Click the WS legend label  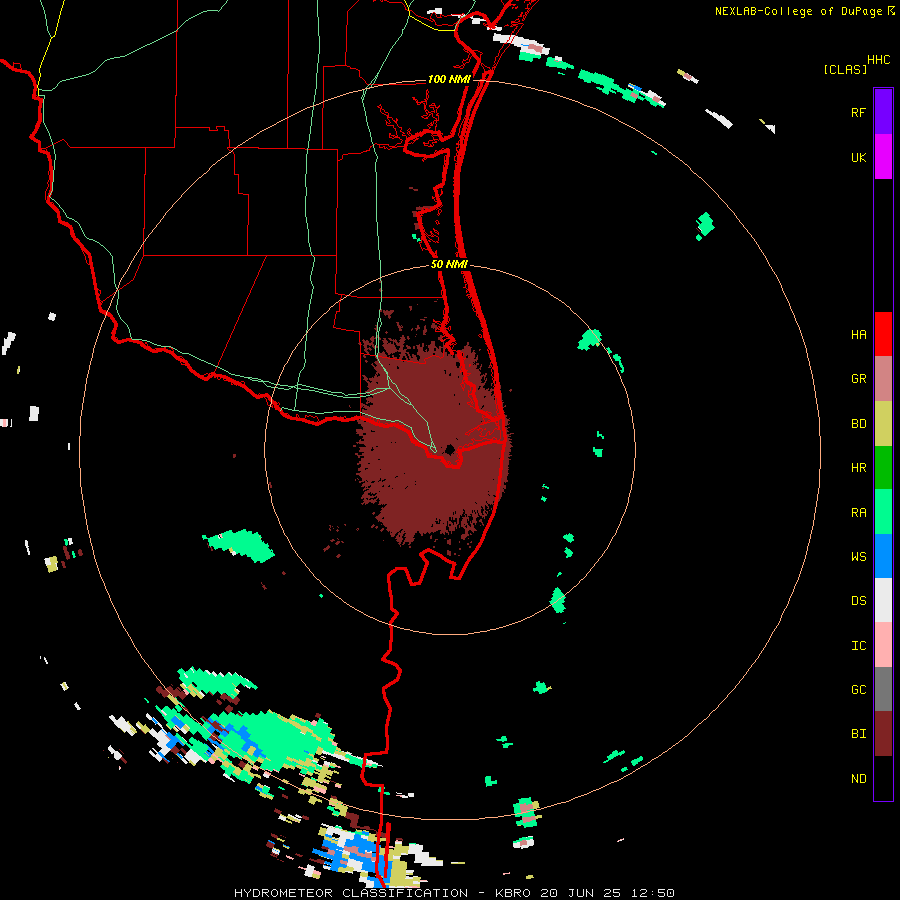point(858,557)
